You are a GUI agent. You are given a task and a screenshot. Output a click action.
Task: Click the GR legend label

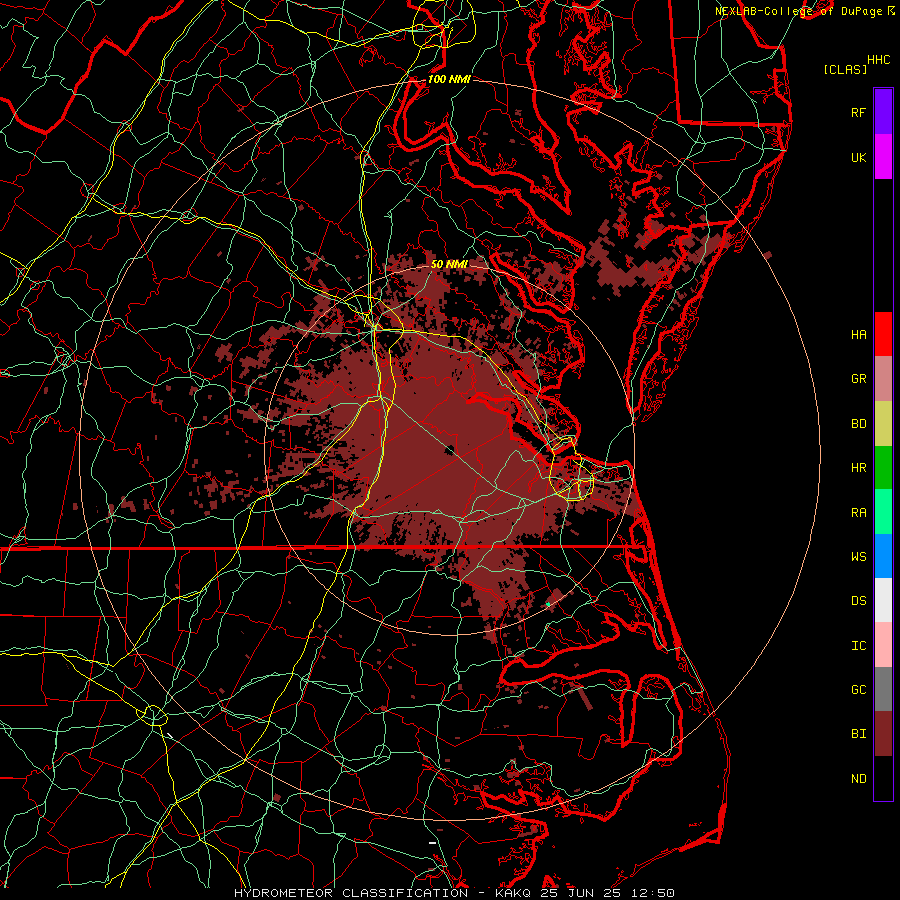coord(858,379)
